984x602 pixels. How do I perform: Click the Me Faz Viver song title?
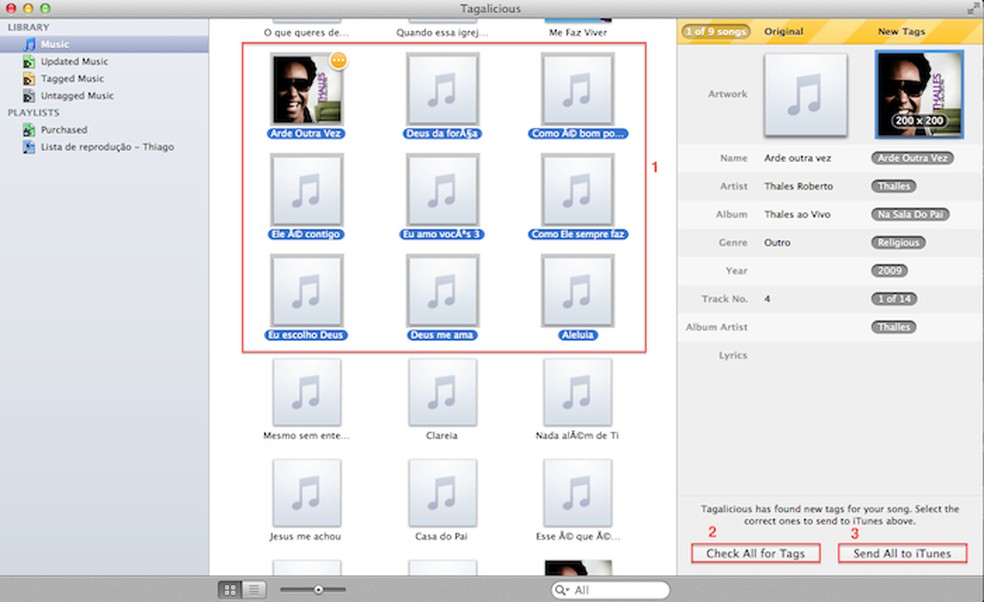(x=578, y=33)
